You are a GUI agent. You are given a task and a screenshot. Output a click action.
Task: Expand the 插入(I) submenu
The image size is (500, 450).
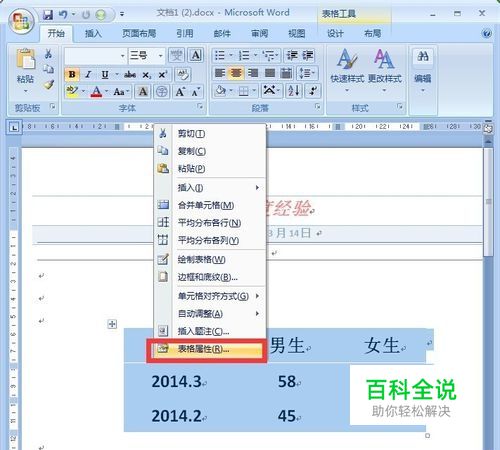tap(210, 188)
